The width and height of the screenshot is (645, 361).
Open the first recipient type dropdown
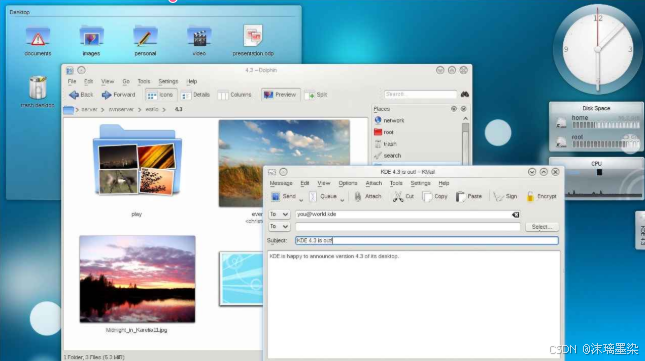pos(279,214)
